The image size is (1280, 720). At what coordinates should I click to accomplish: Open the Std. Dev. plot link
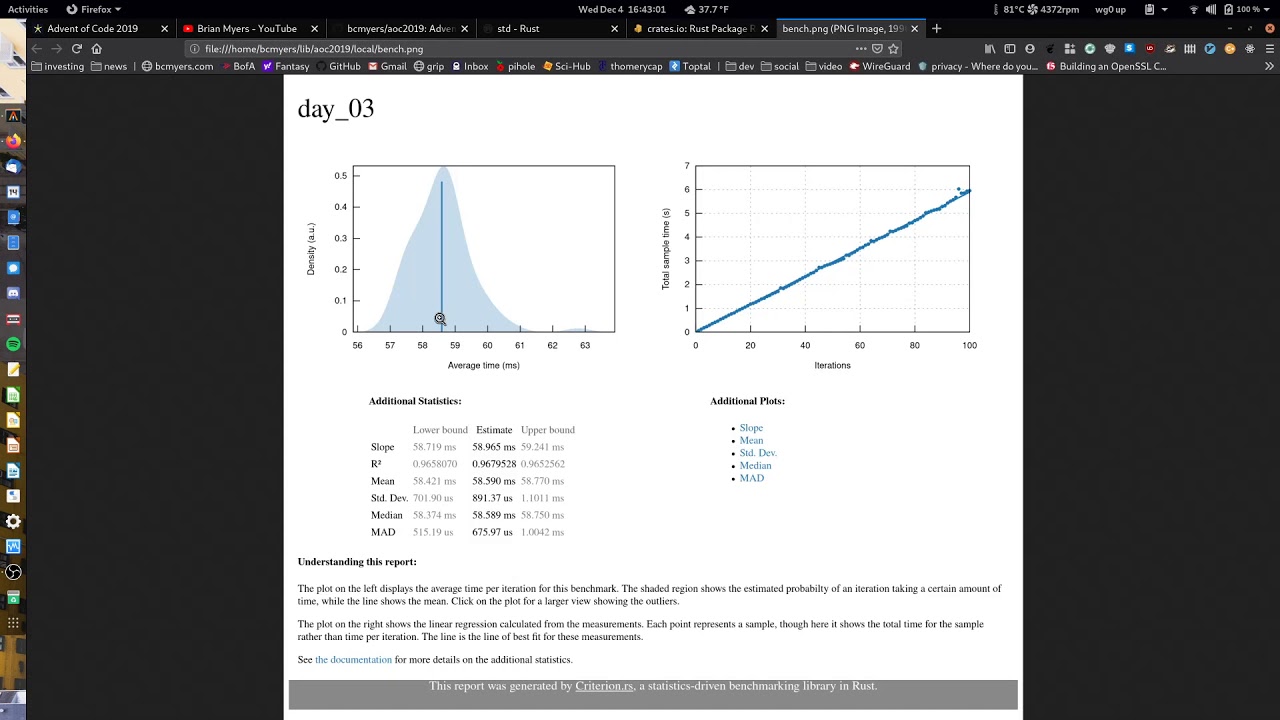(758, 453)
